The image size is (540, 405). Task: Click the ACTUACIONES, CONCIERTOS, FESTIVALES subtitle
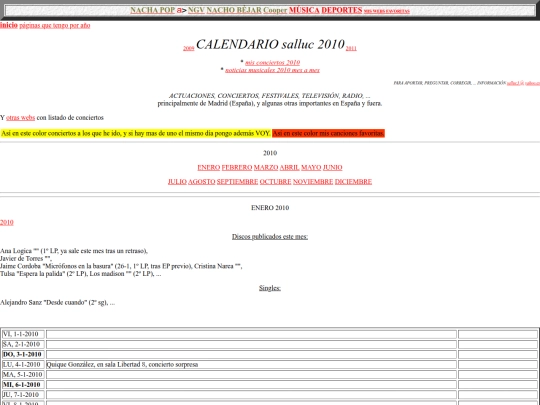(x=270, y=96)
